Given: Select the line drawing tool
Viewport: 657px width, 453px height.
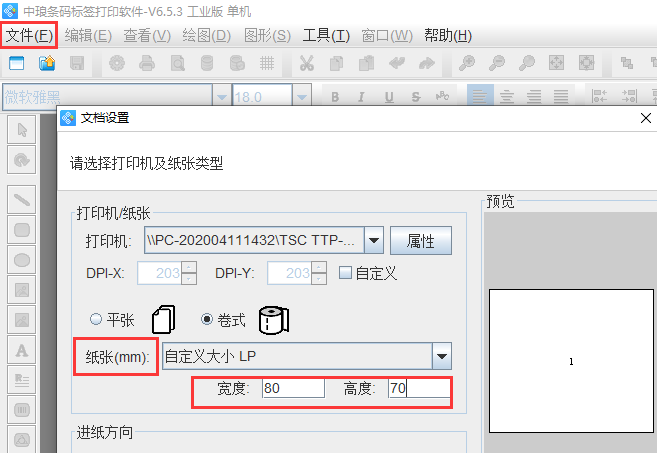Looking at the screenshot, I should [21, 198].
